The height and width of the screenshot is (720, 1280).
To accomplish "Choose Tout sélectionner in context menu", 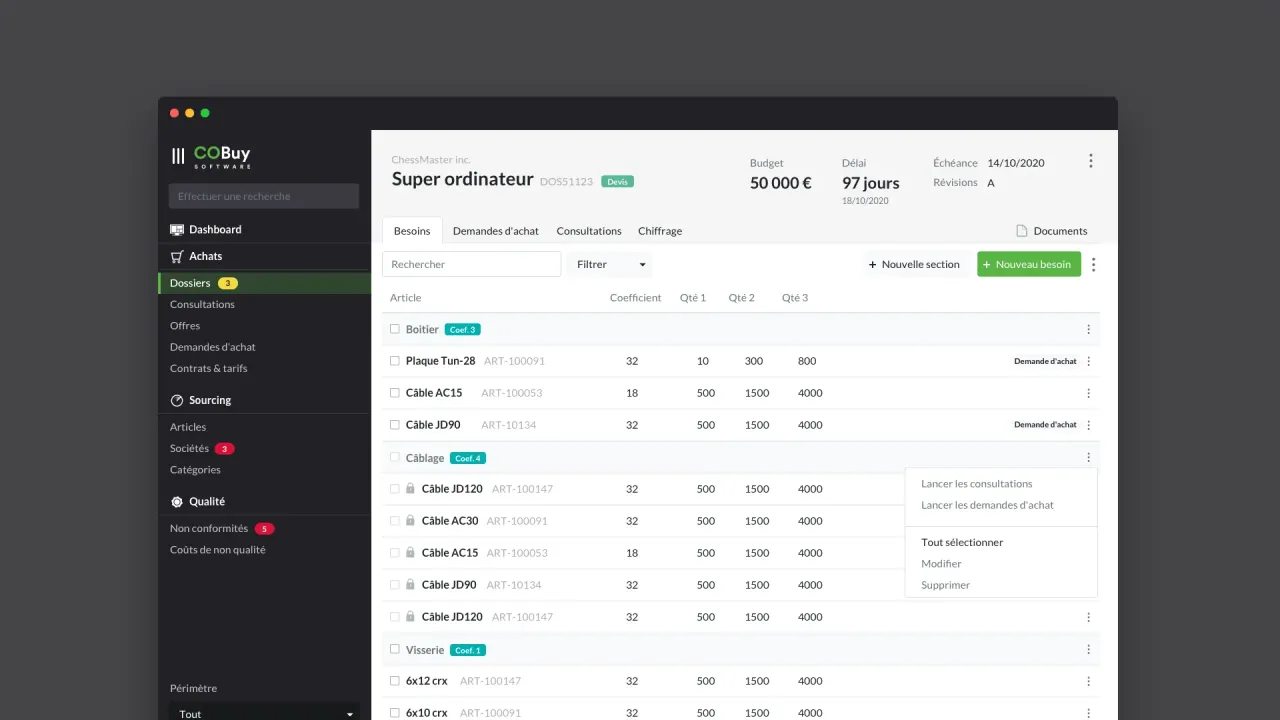I will coord(962,543).
